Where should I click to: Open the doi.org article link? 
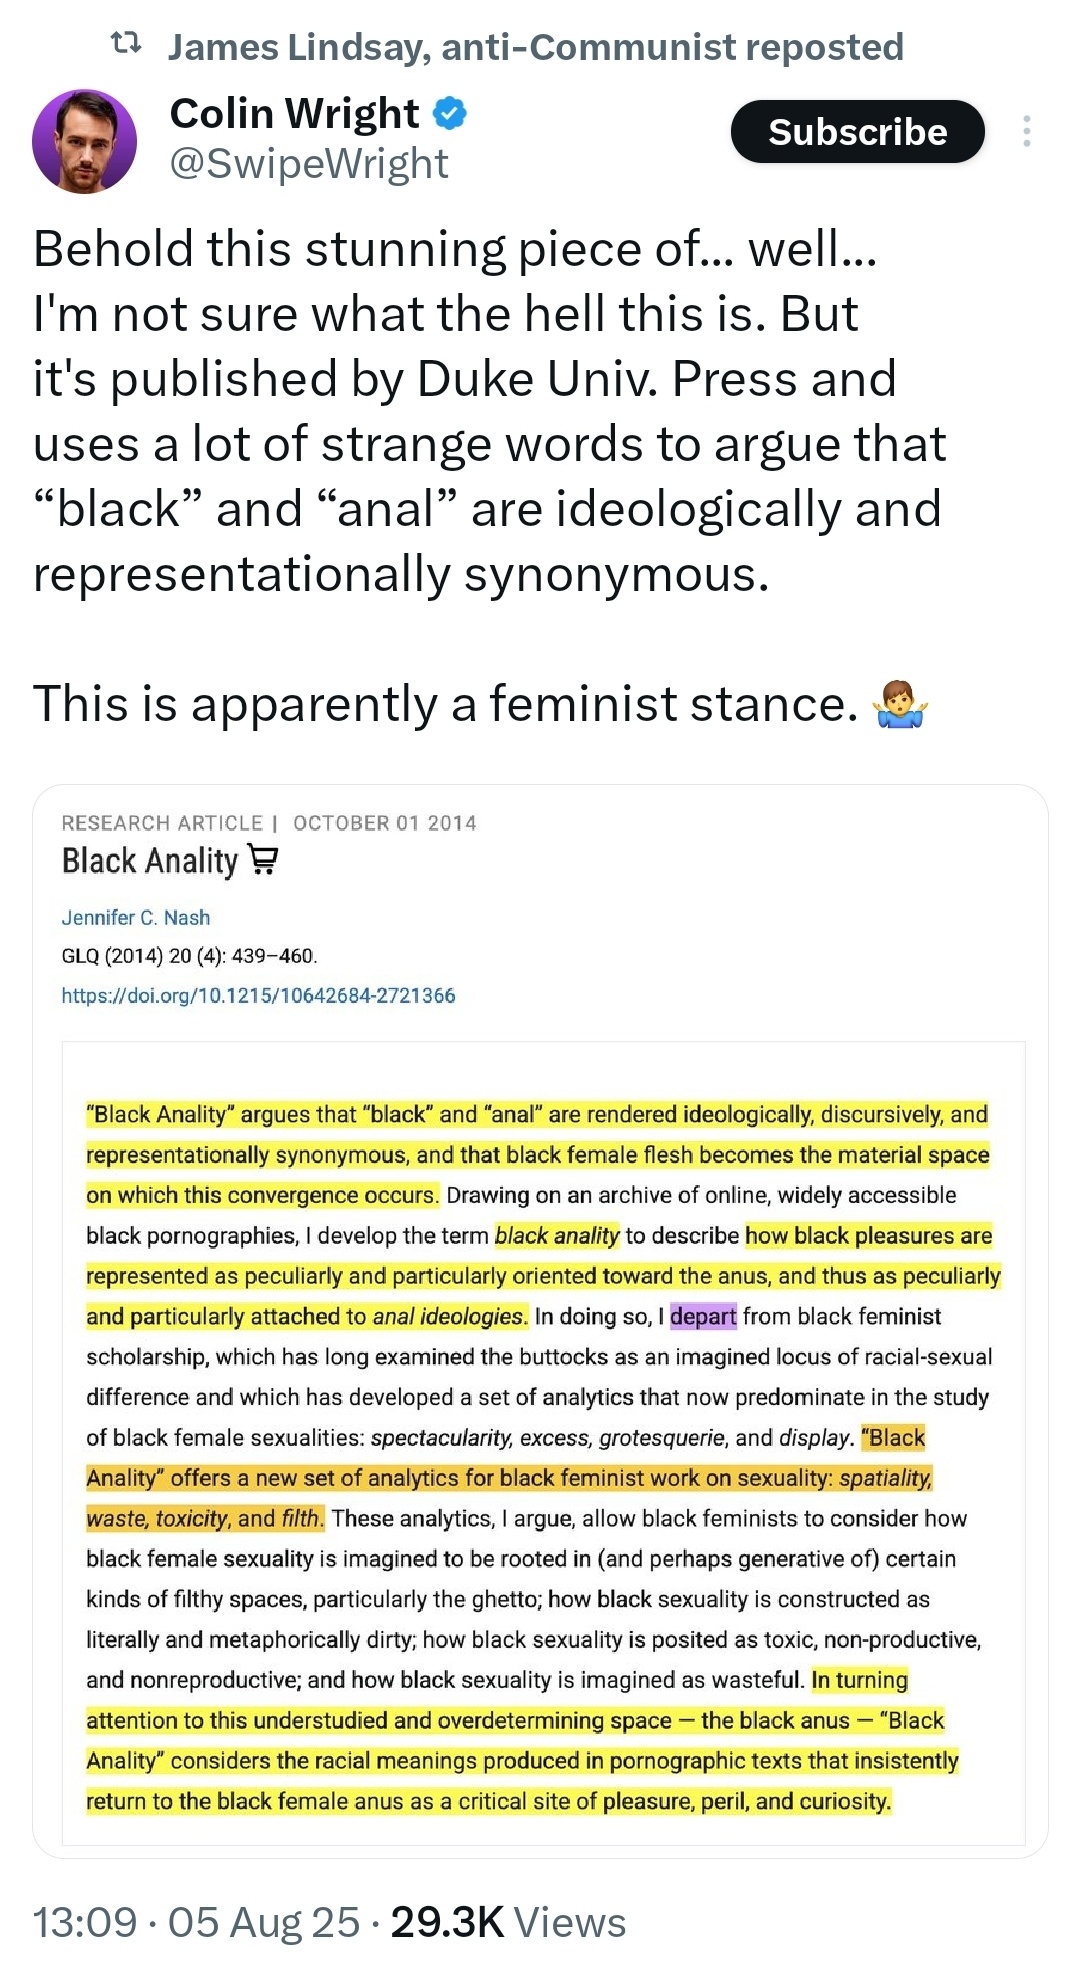[x=258, y=995]
